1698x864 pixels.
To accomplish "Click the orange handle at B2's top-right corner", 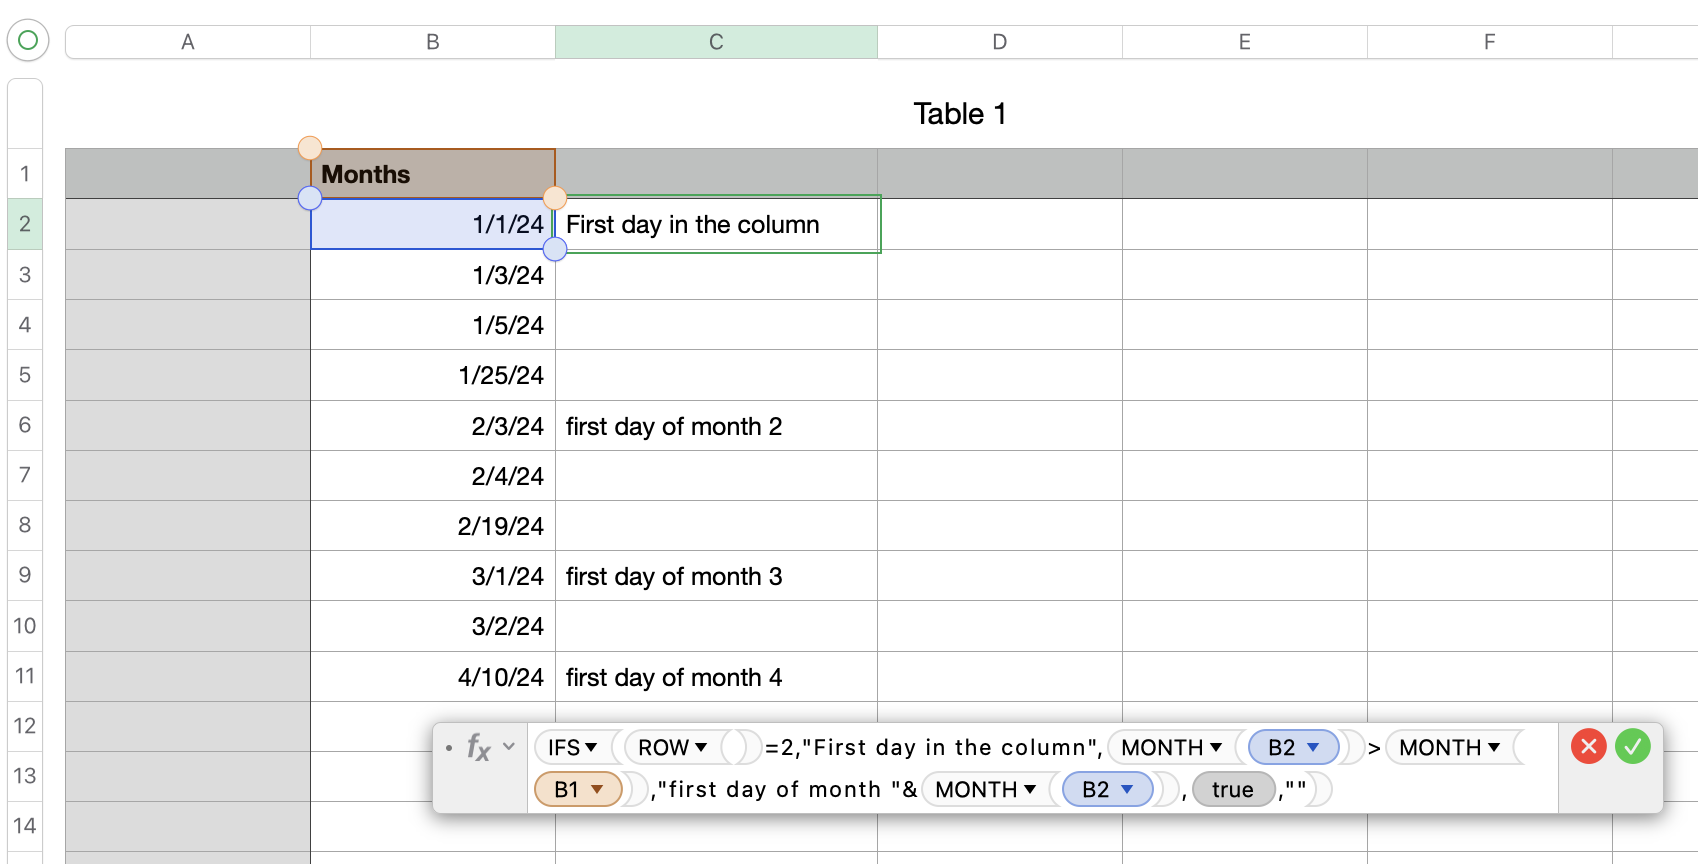I will [555, 198].
